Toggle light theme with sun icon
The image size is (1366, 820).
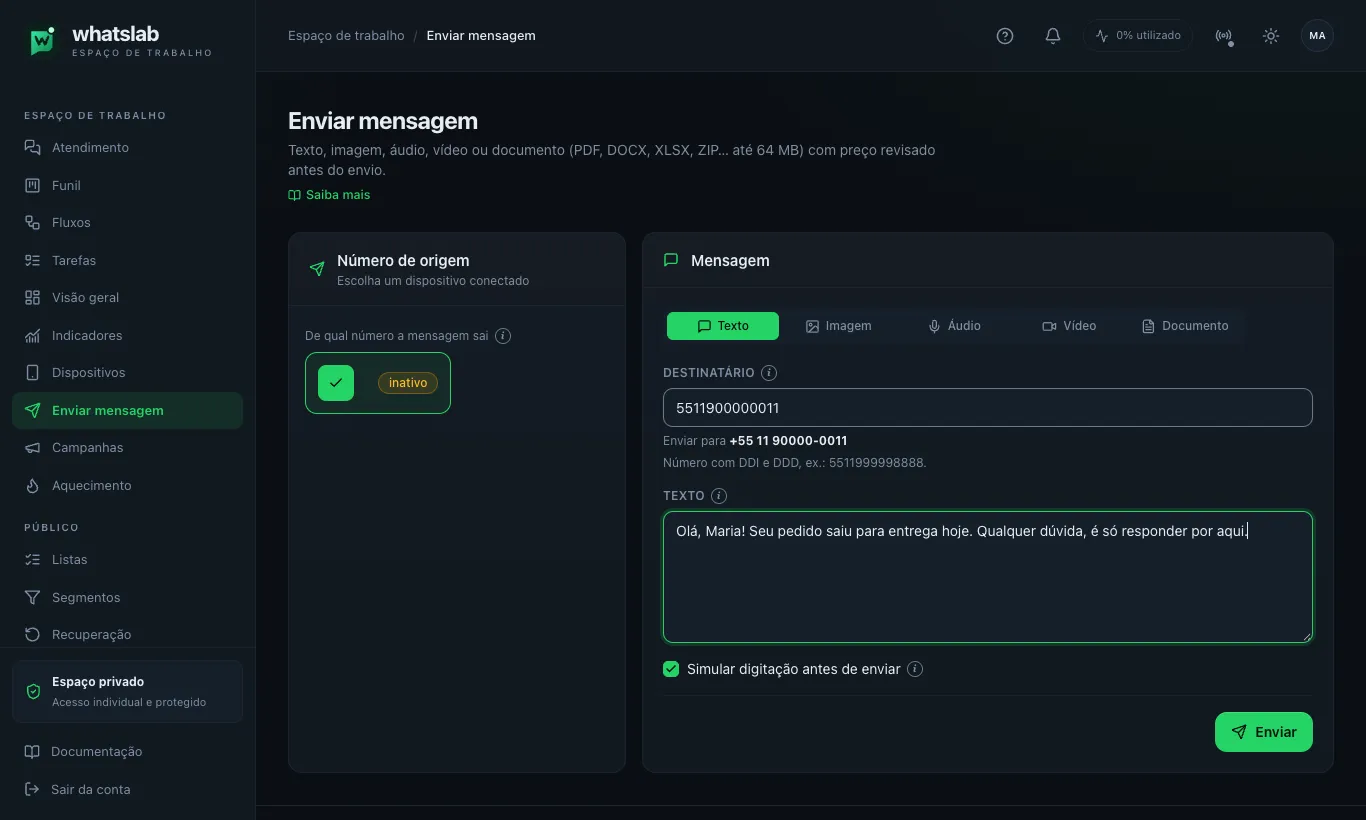click(1271, 36)
